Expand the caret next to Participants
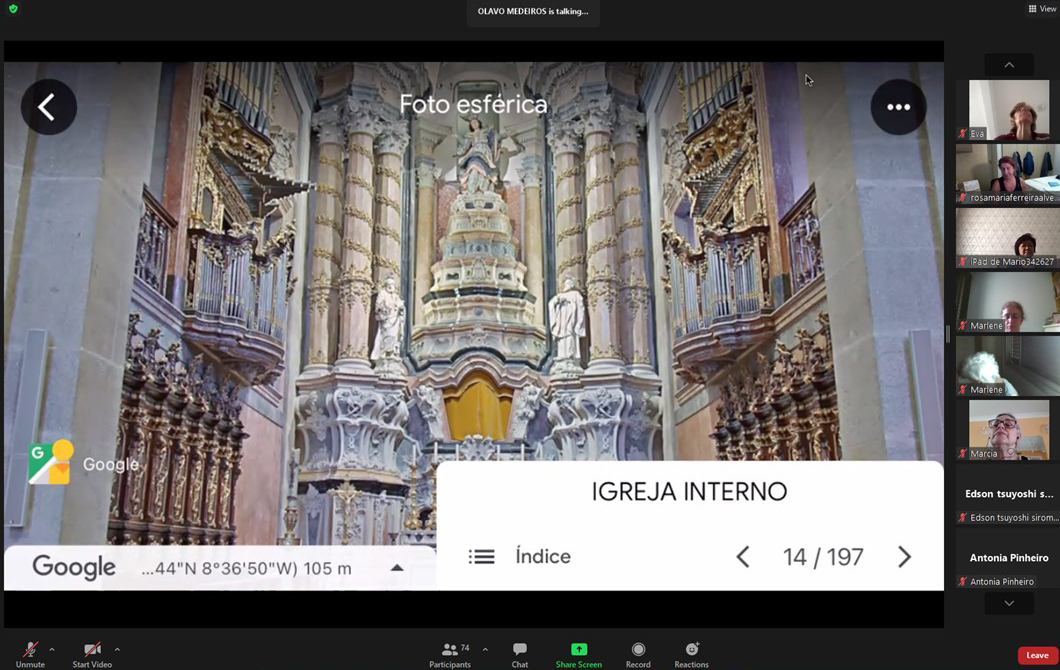Screen dimensions: 1060x670 tap(485, 649)
